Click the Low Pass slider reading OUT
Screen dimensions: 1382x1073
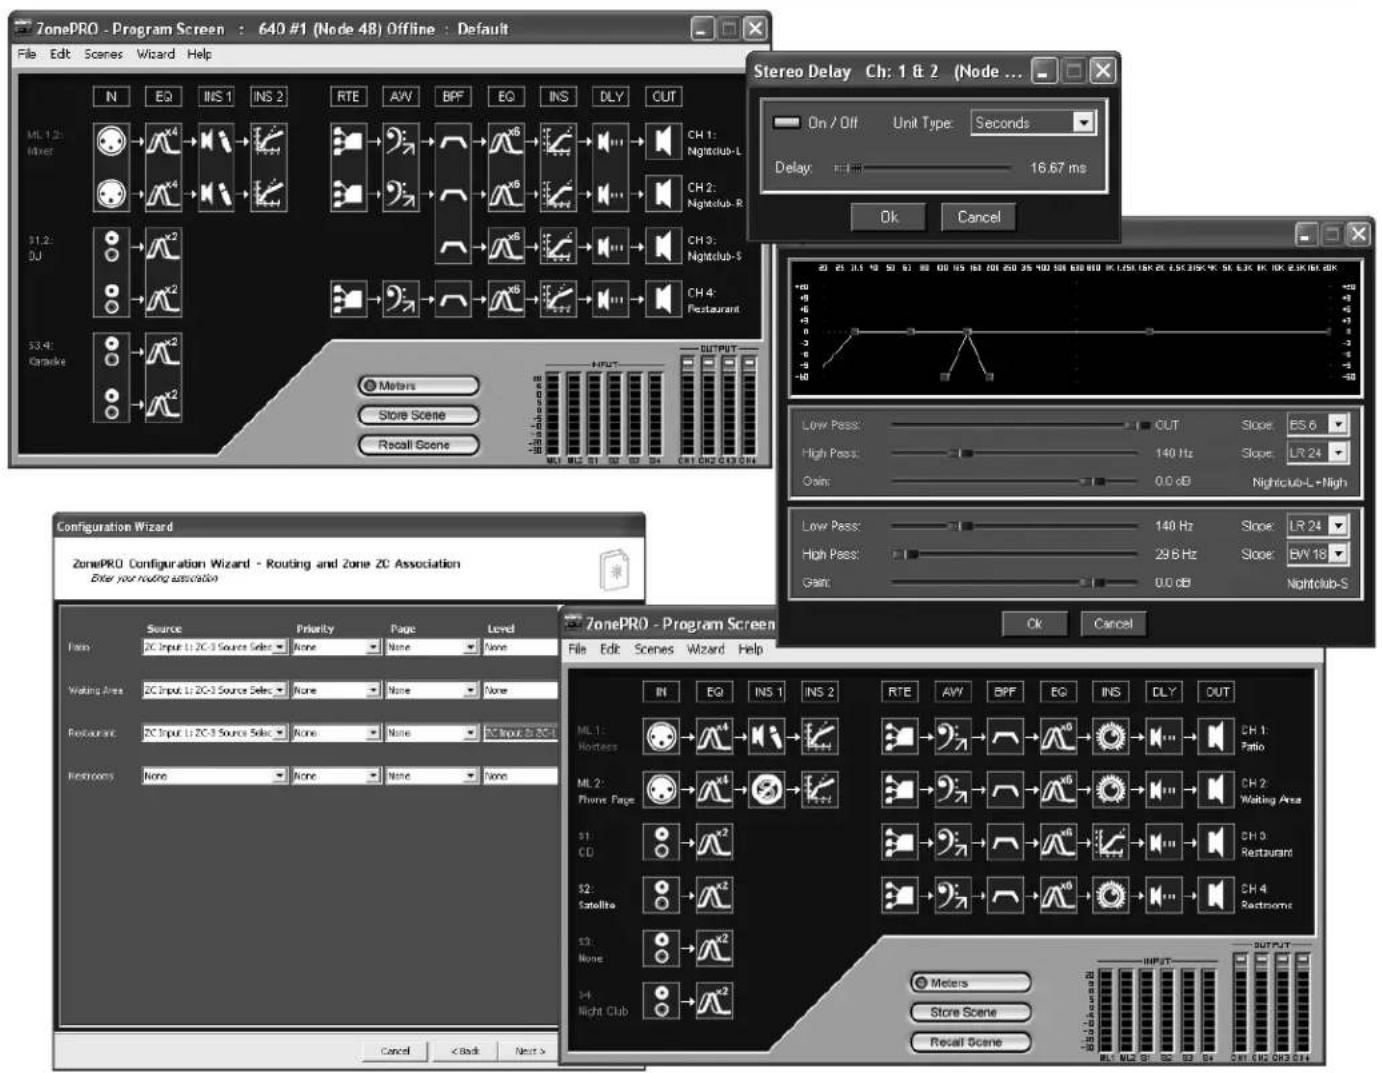[1020, 425]
